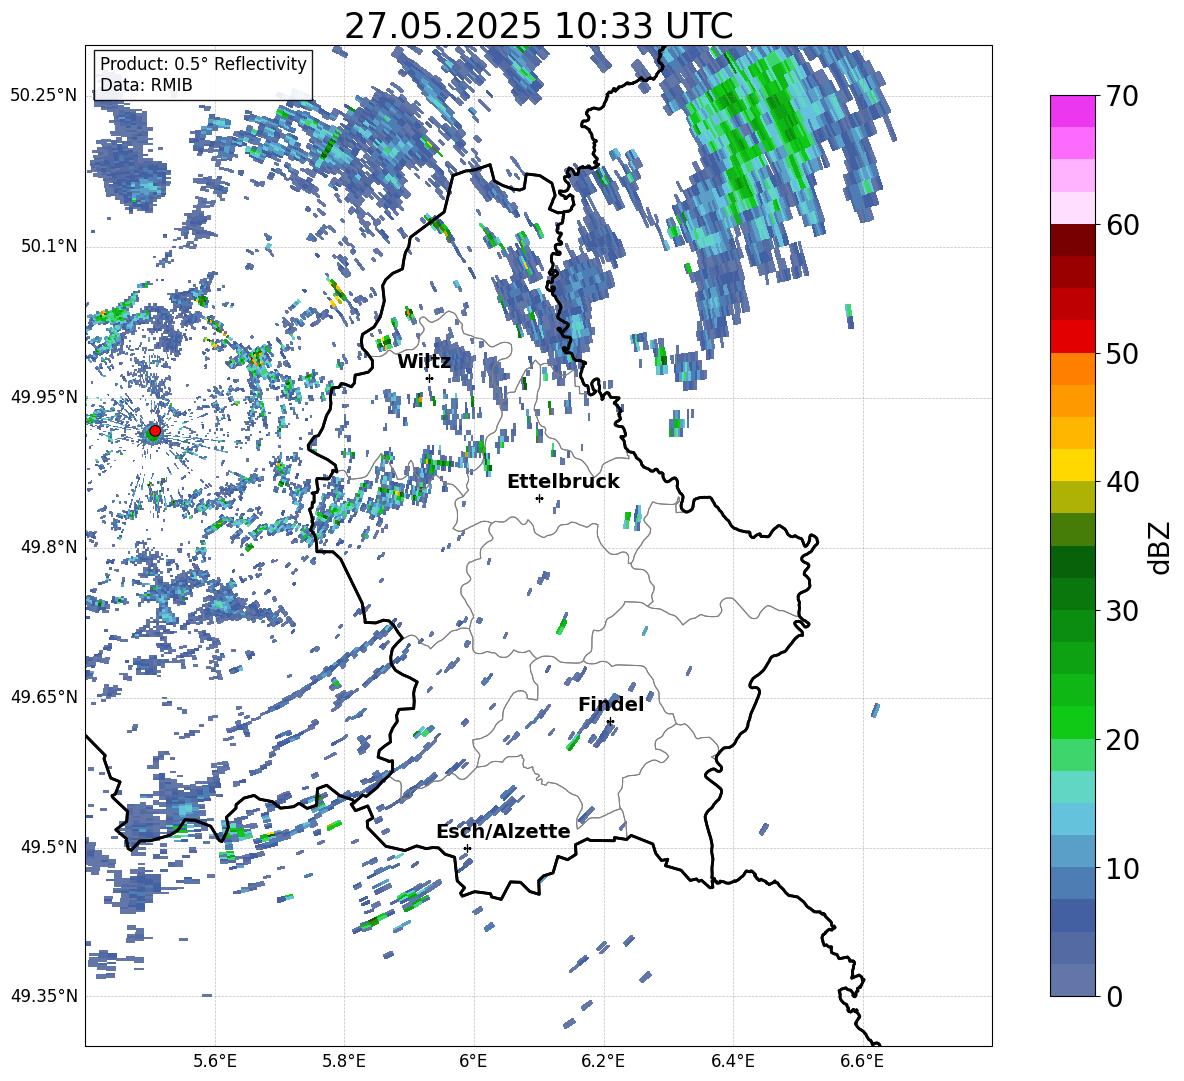Click the 70 value on the colorbar
1184x1081 pixels.
click(x=1122, y=97)
